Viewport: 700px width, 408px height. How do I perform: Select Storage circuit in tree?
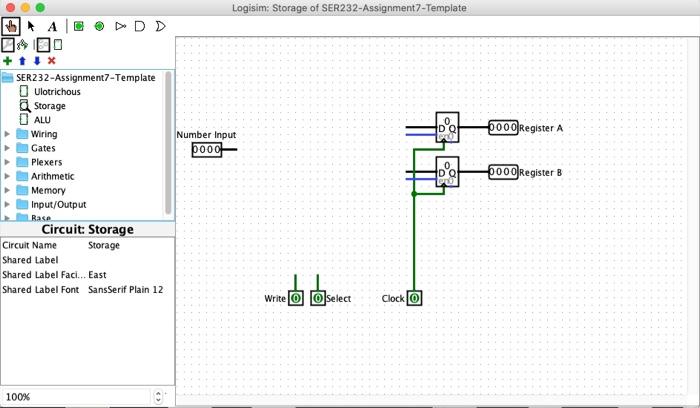tap(50, 106)
